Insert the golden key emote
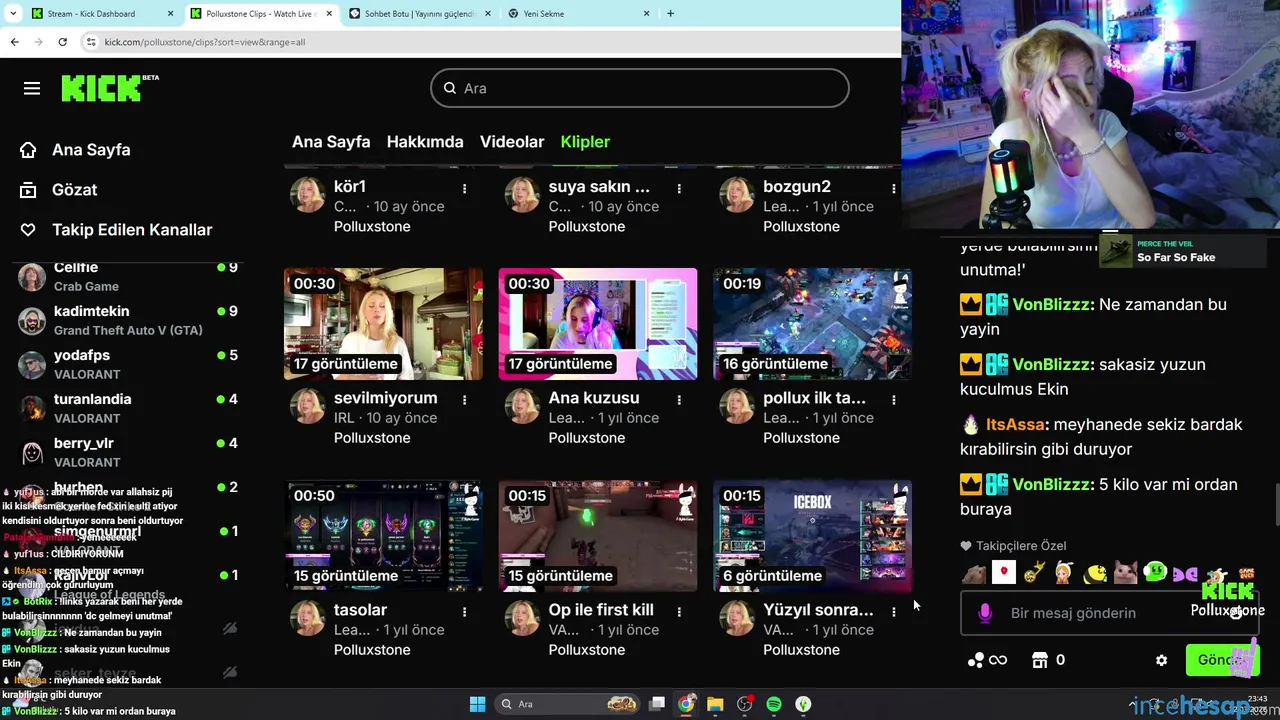This screenshot has width=1280, height=720. [1034, 574]
